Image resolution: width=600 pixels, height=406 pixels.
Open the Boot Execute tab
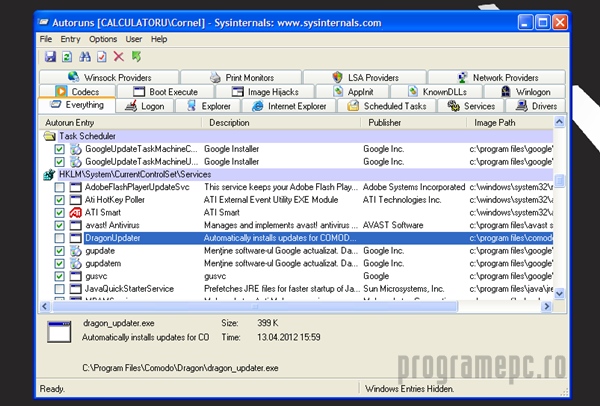[165, 92]
